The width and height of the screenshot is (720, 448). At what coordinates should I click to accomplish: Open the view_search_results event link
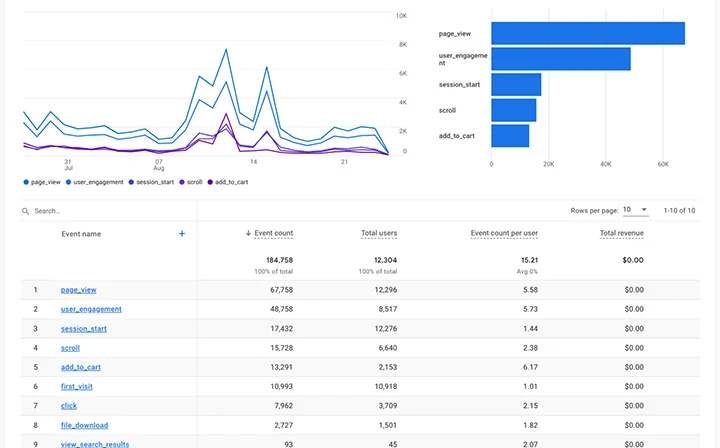(95, 444)
